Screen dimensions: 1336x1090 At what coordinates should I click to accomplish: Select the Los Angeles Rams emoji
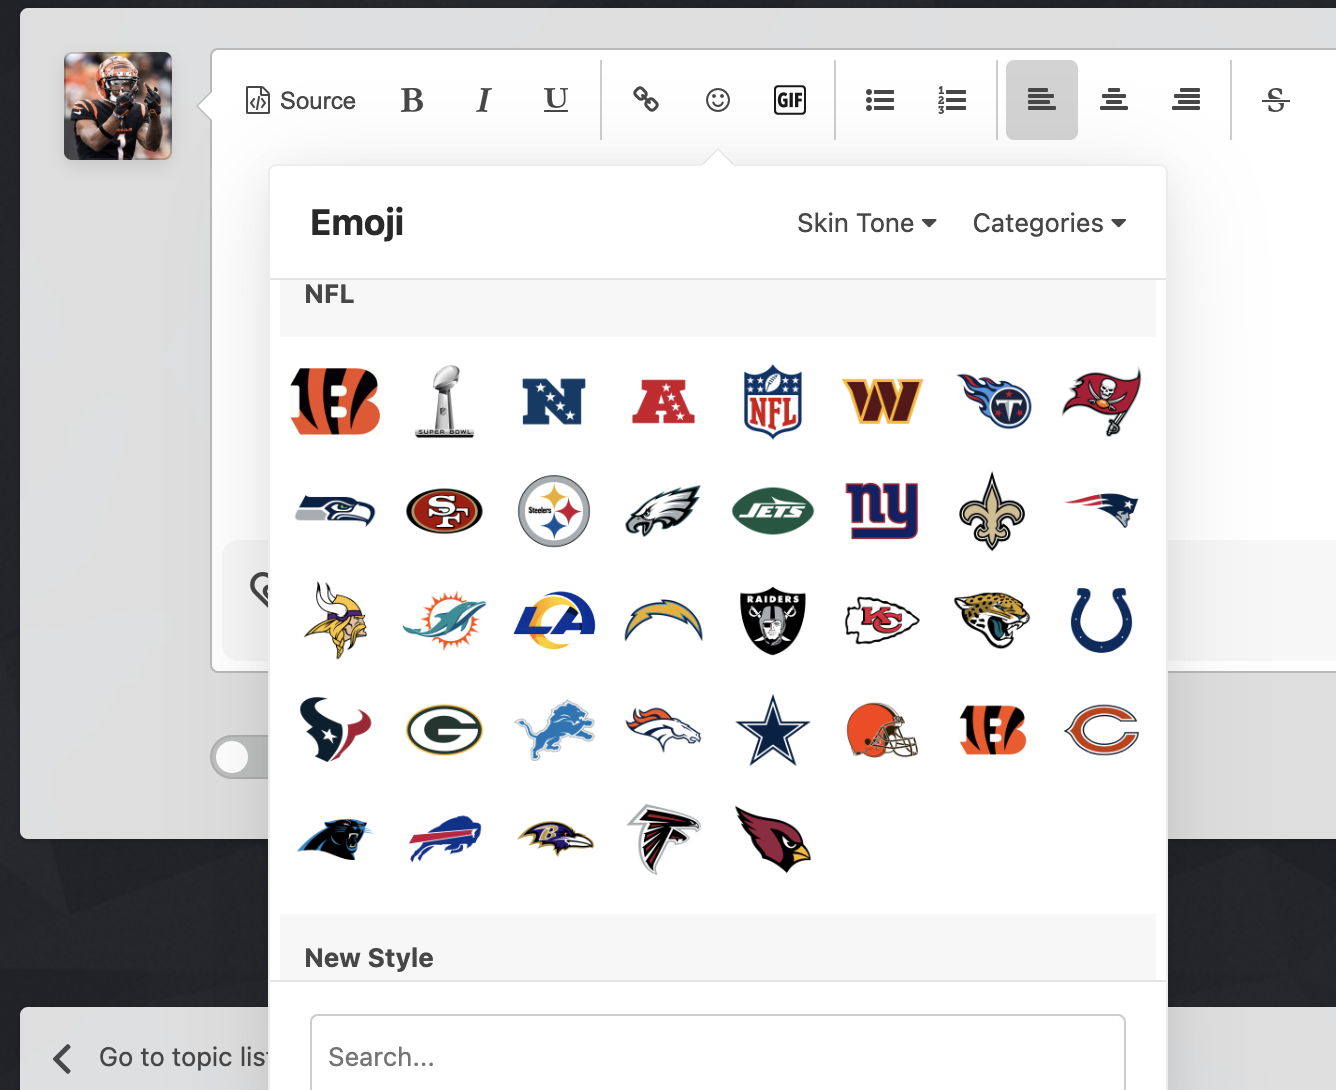coord(554,620)
